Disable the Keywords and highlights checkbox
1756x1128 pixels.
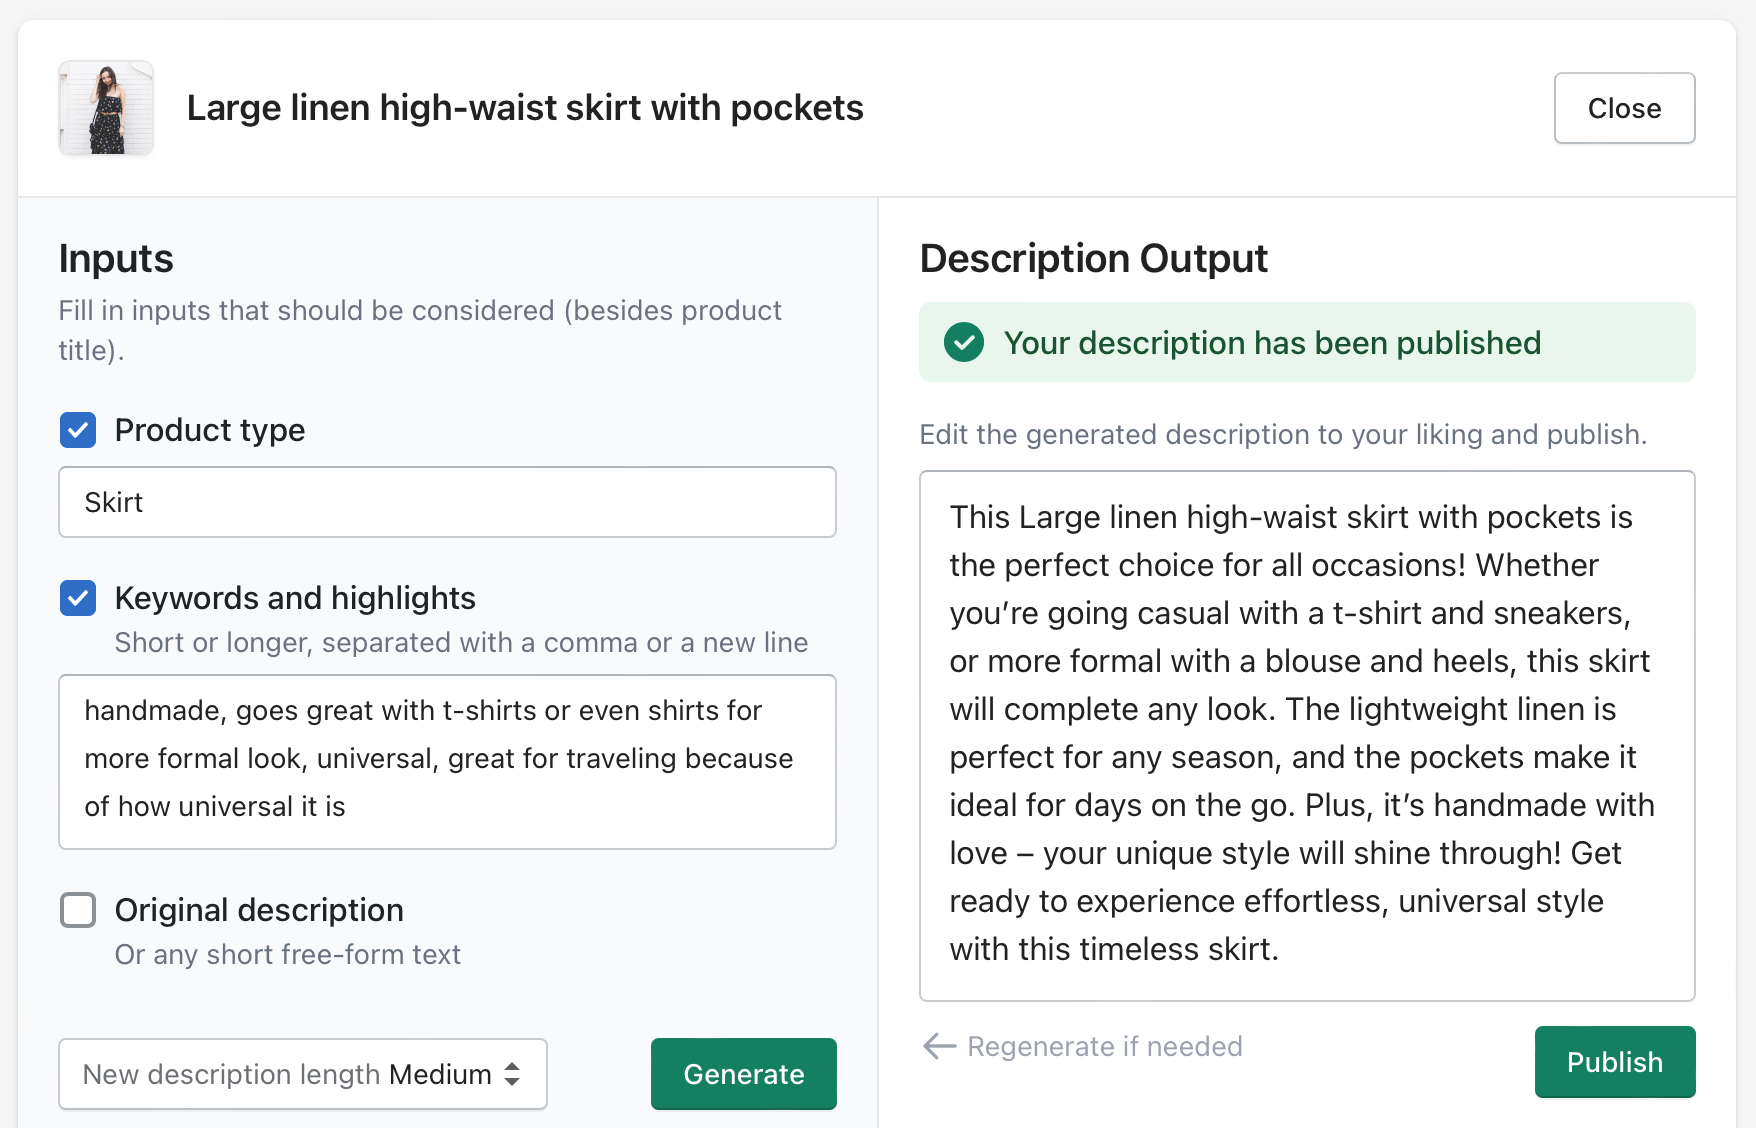[78, 598]
